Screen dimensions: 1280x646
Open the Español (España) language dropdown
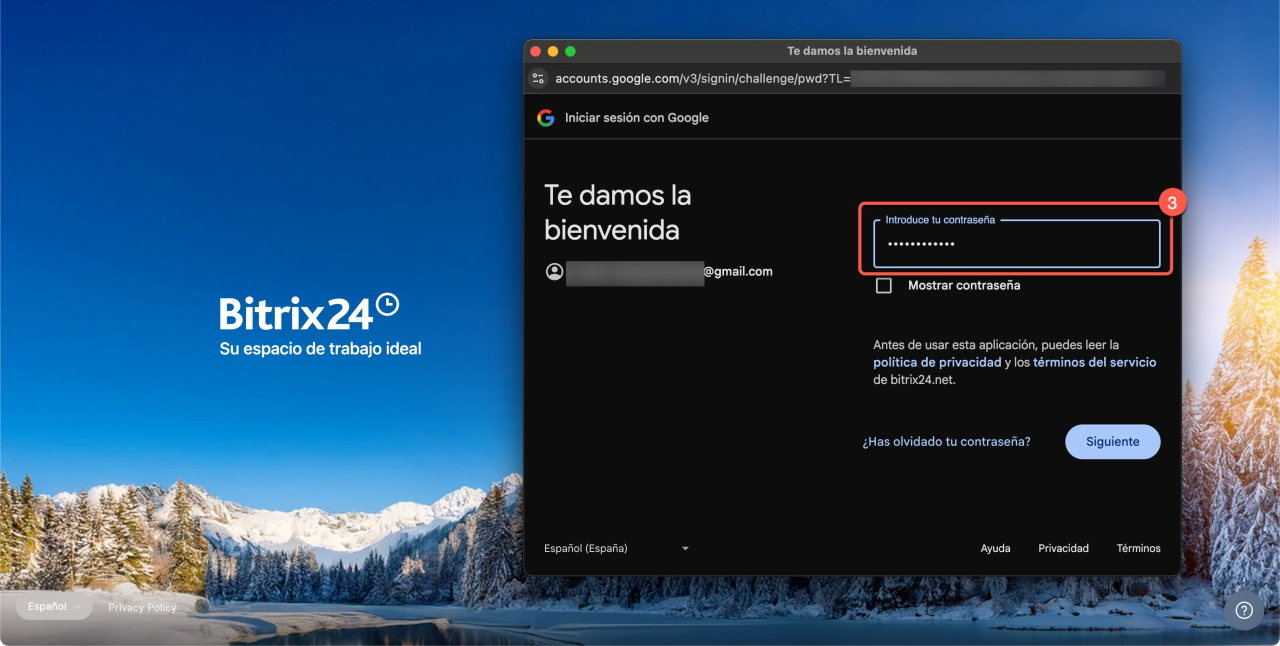[x=616, y=548]
